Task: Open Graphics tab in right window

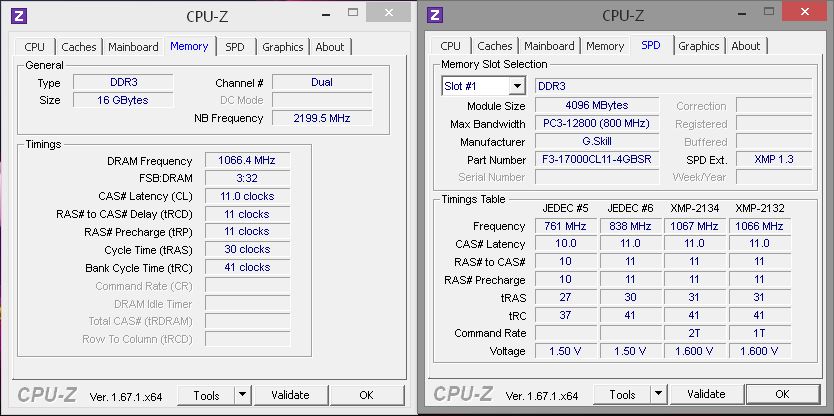Action: [699, 46]
